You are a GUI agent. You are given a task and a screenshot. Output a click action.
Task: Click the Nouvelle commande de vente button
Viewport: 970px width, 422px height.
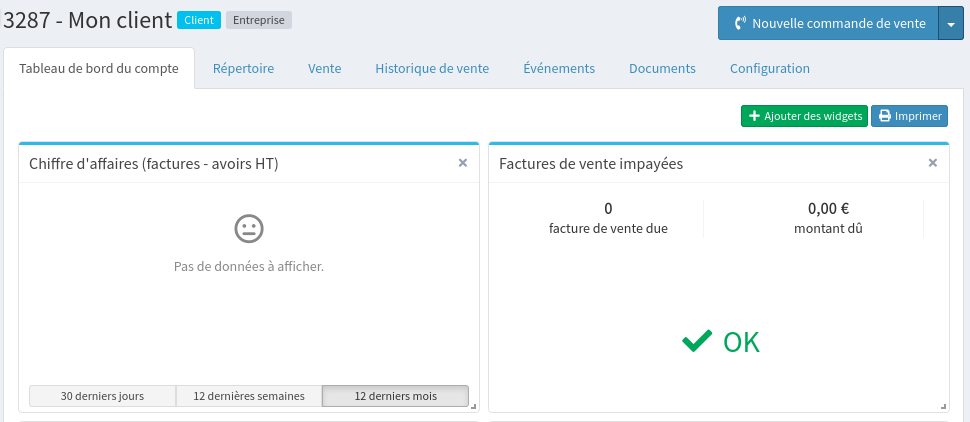click(828, 23)
